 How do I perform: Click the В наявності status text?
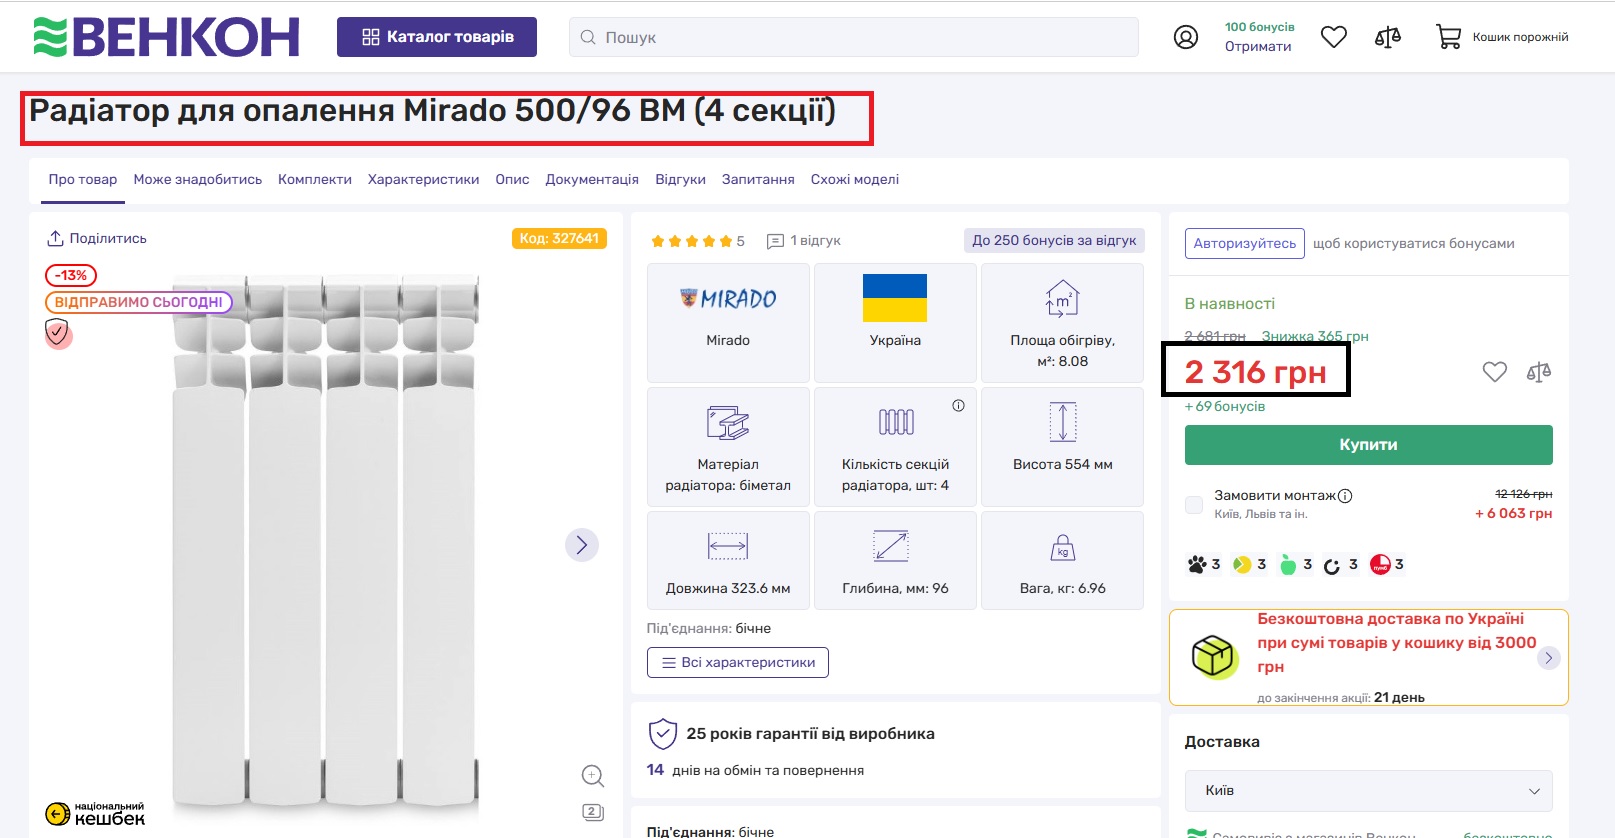click(1230, 304)
